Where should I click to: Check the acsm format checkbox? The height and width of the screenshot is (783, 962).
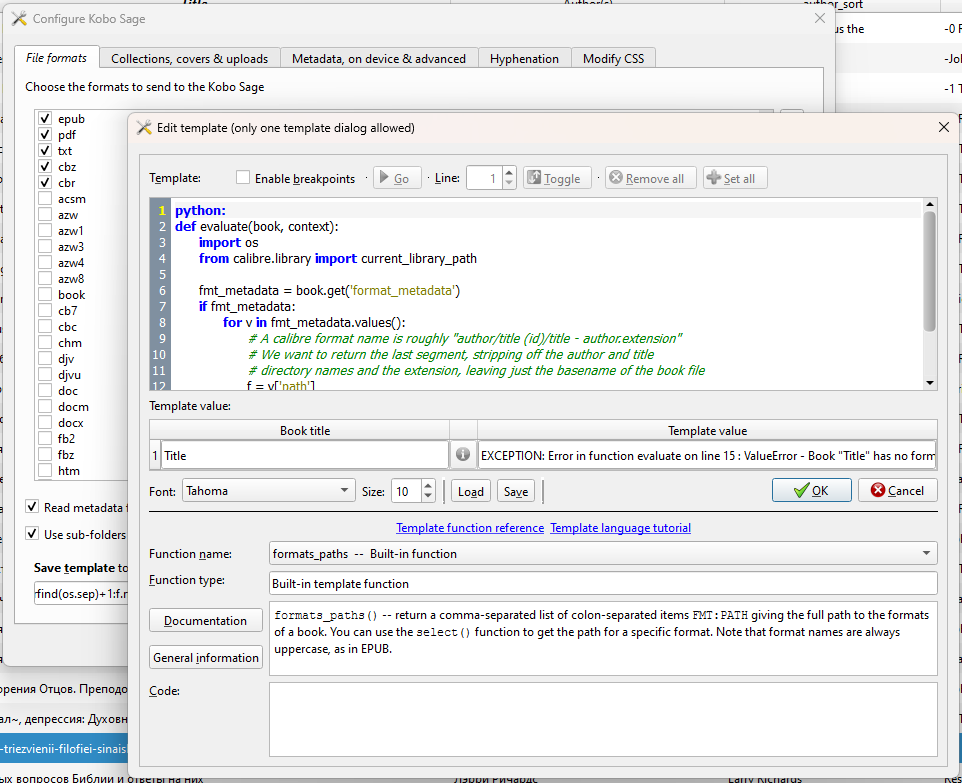tap(45, 198)
